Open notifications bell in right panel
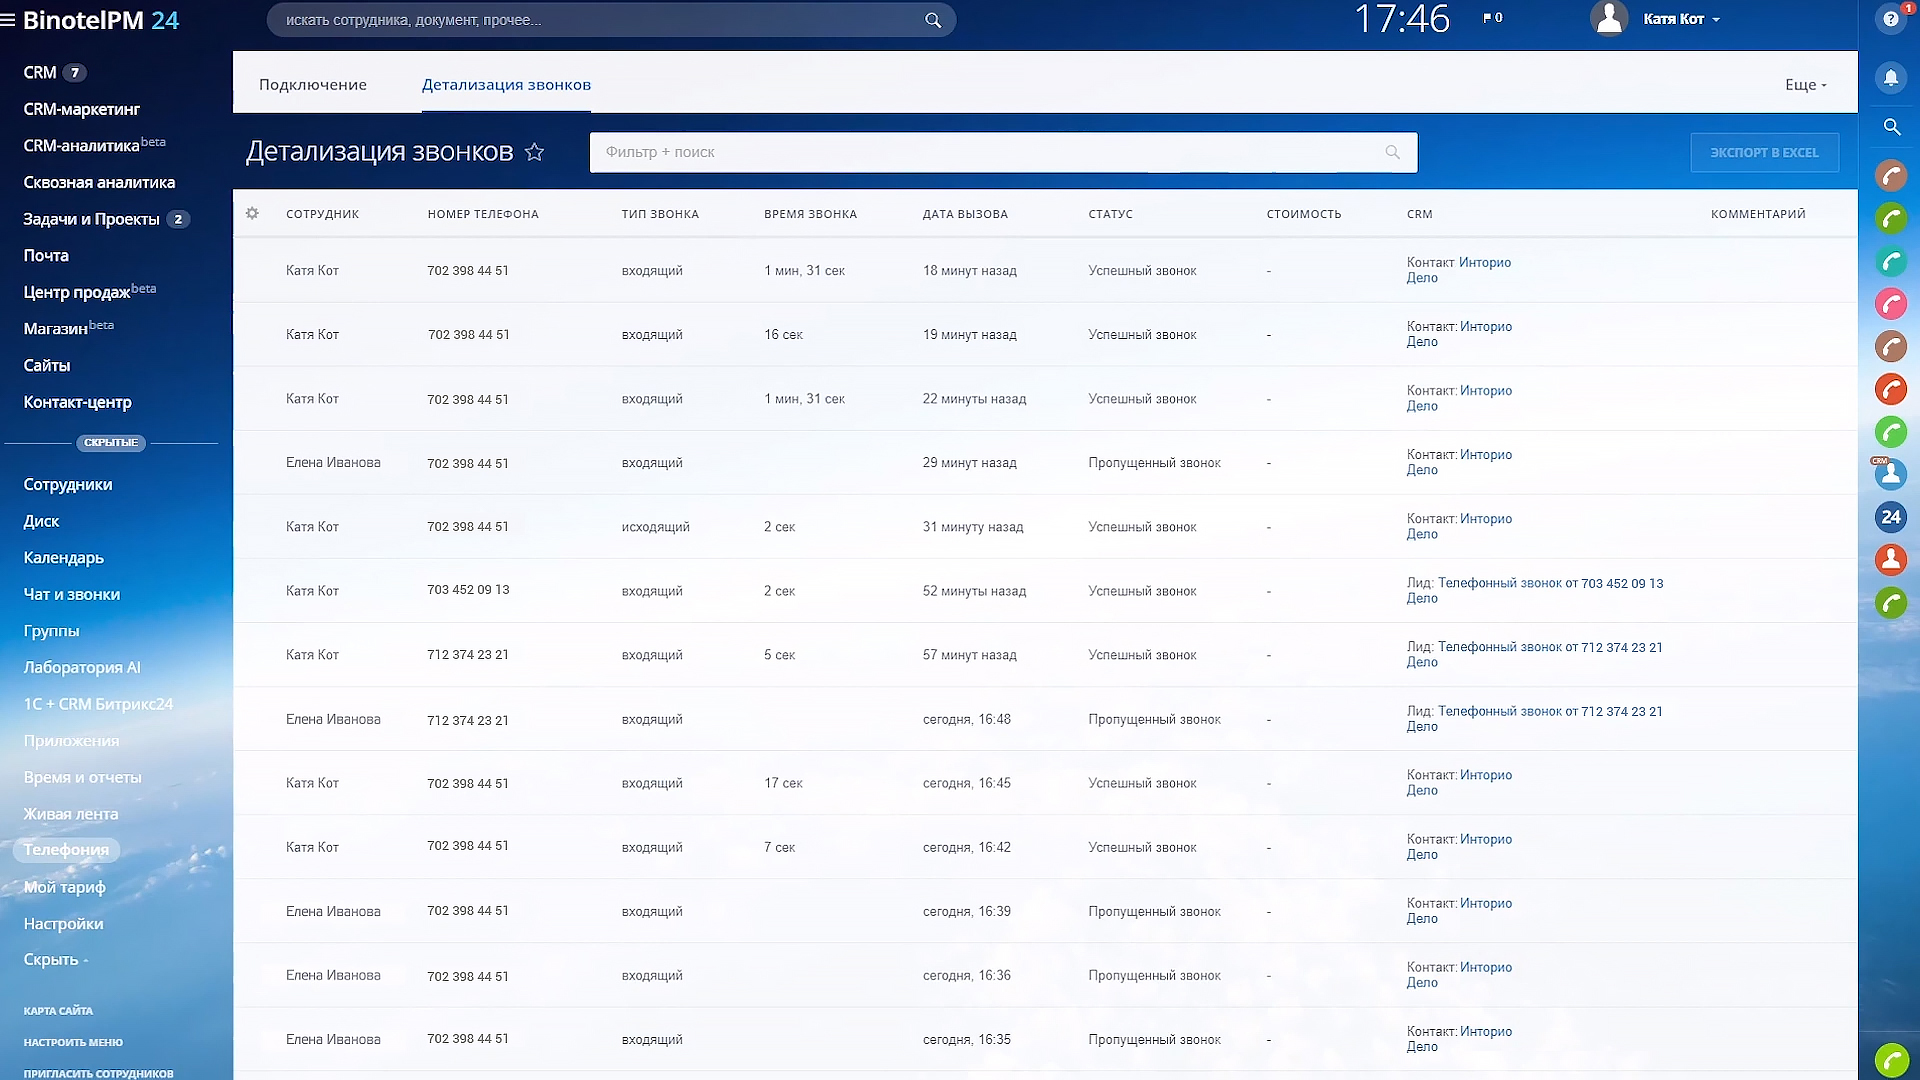1920x1080 pixels. [x=1891, y=78]
